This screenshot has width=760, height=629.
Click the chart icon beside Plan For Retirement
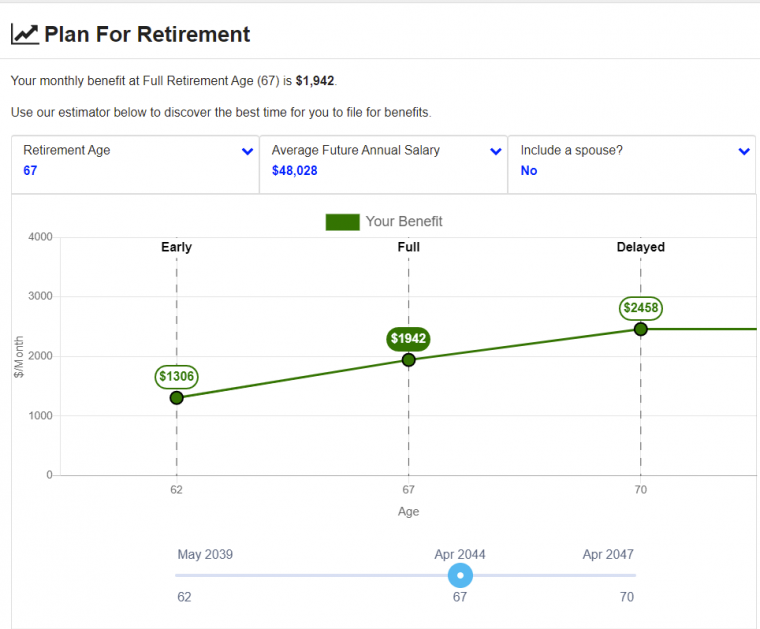[x=25, y=34]
